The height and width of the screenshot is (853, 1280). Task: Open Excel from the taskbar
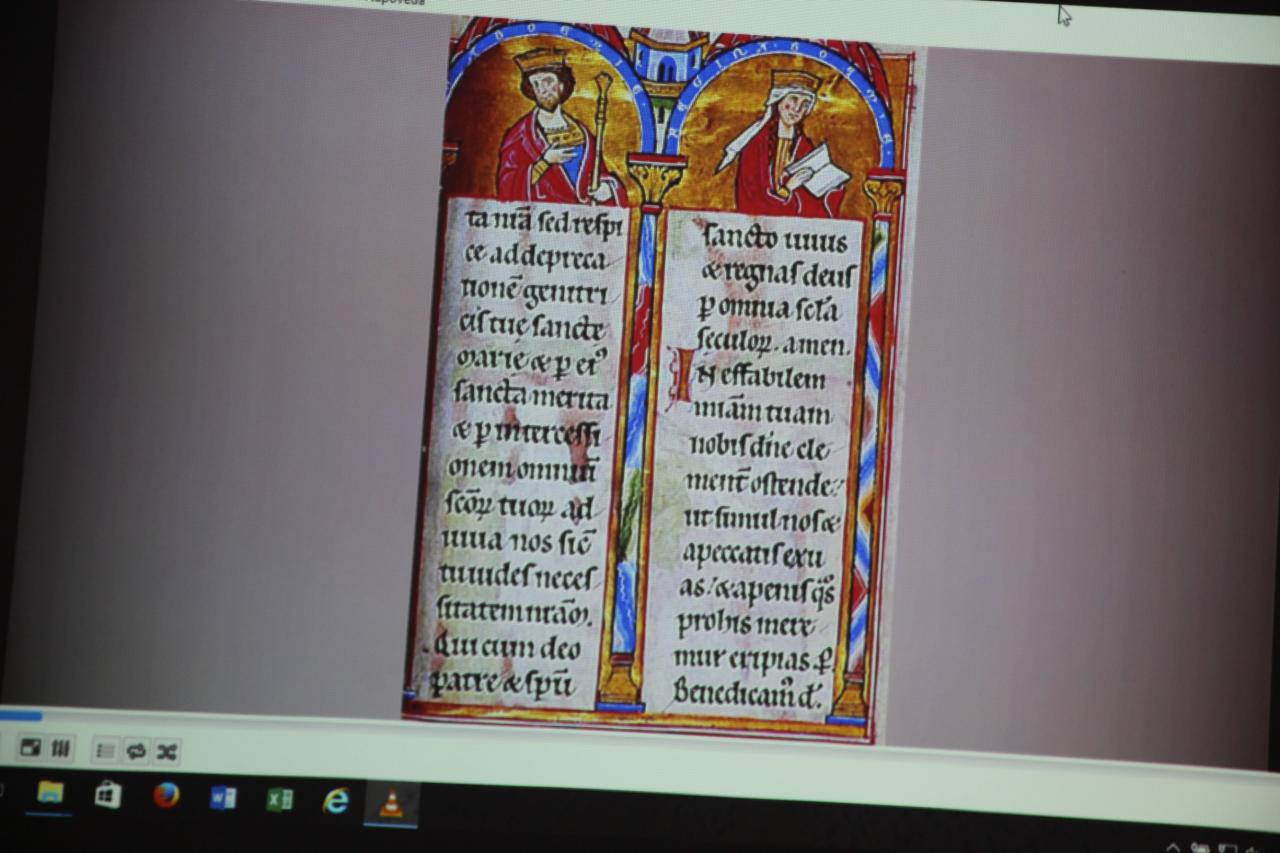click(279, 799)
